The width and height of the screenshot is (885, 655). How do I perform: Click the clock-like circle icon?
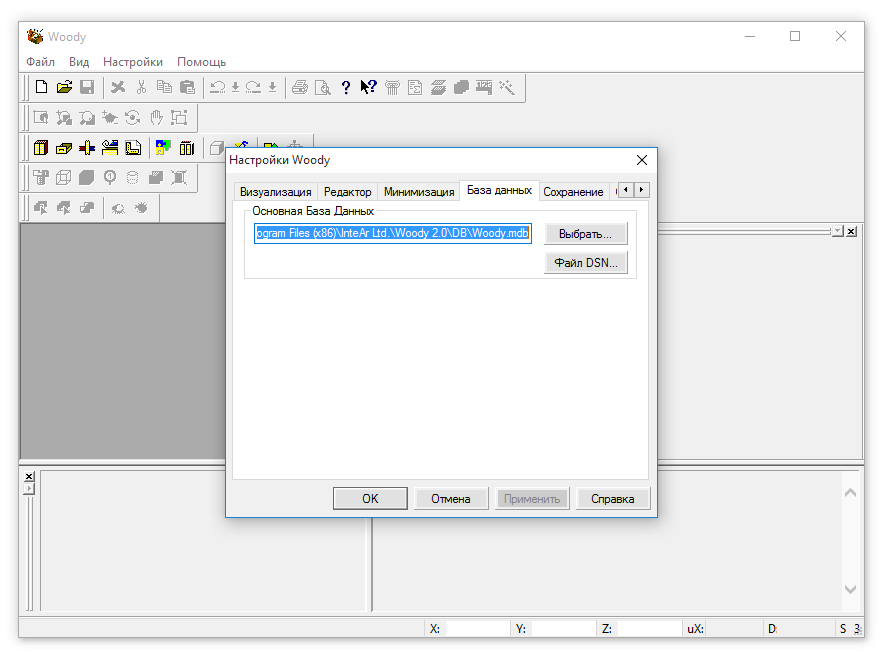tap(109, 178)
